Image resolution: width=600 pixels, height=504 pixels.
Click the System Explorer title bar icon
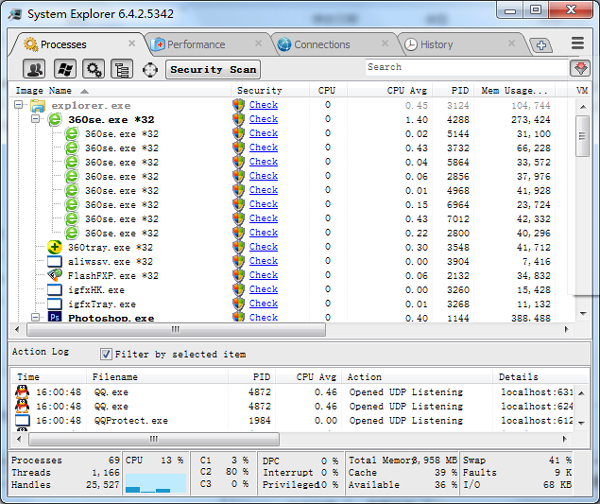15,14
